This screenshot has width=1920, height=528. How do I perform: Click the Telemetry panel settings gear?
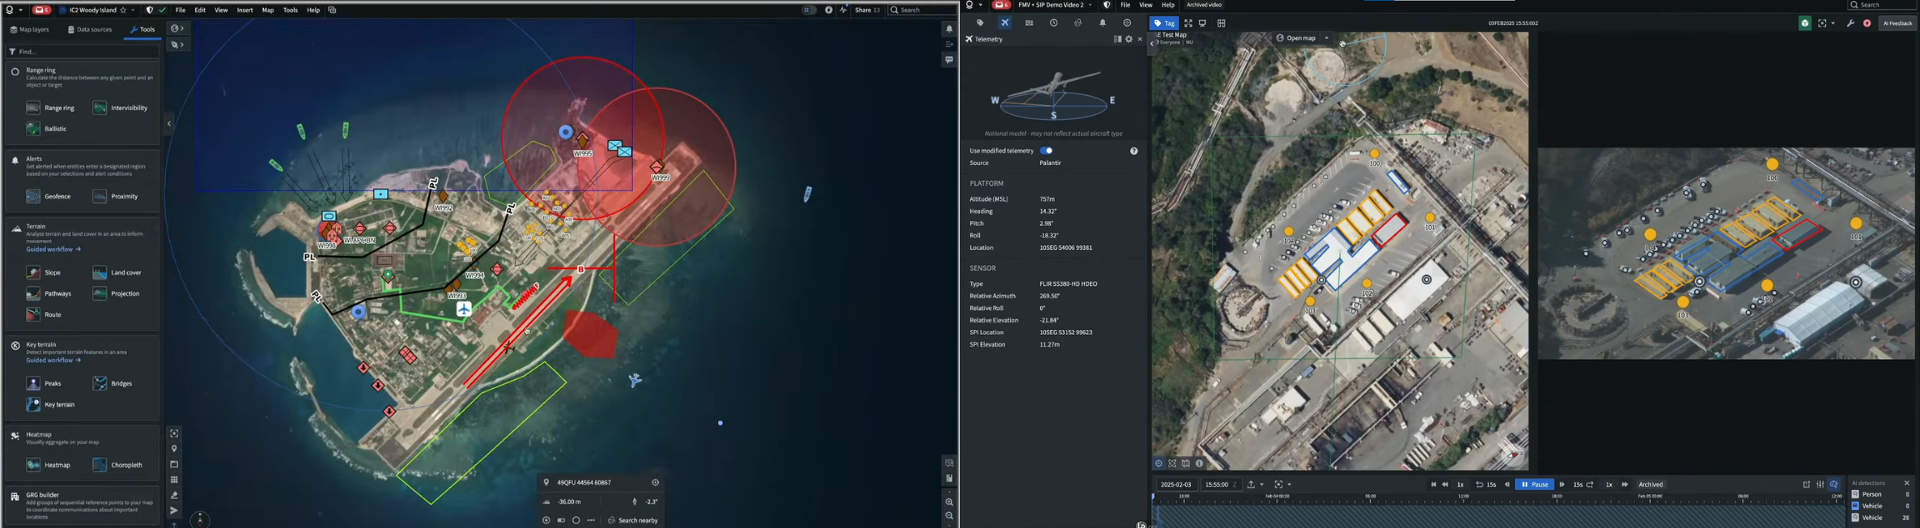[1129, 39]
